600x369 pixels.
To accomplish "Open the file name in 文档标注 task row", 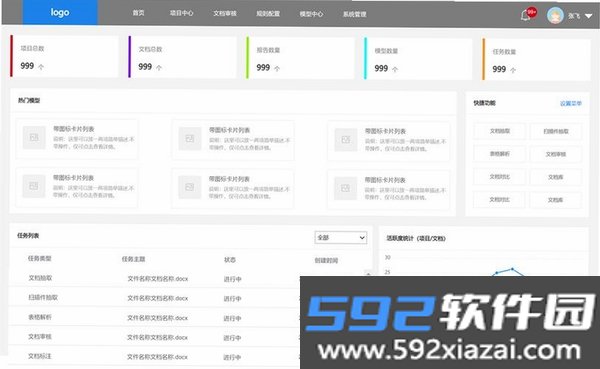I will tap(157, 357).
